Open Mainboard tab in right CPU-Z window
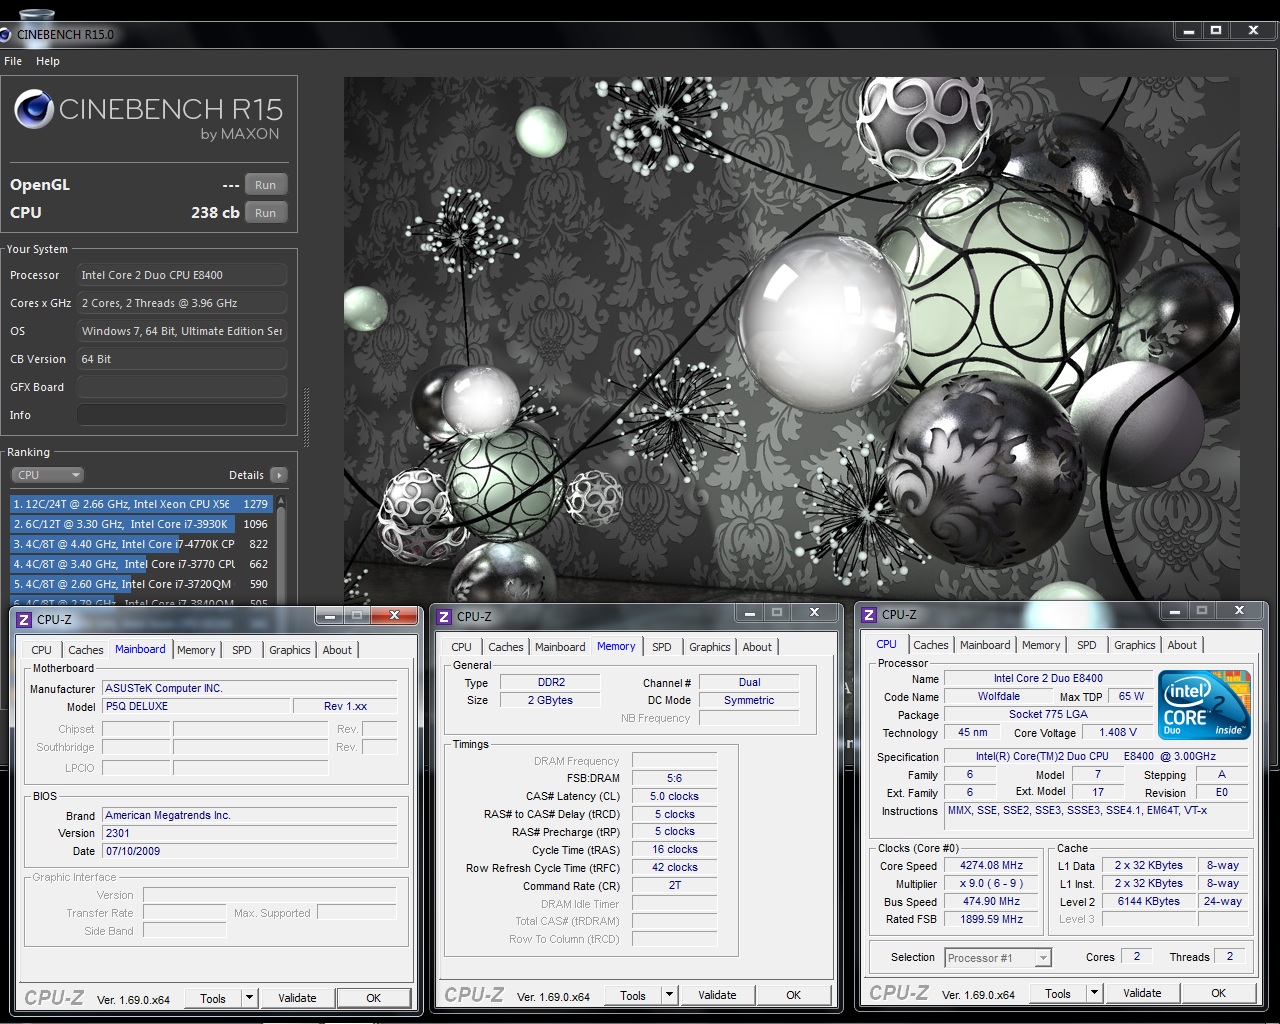This screenshot has width=1280, height=1024. pos(985,645)
